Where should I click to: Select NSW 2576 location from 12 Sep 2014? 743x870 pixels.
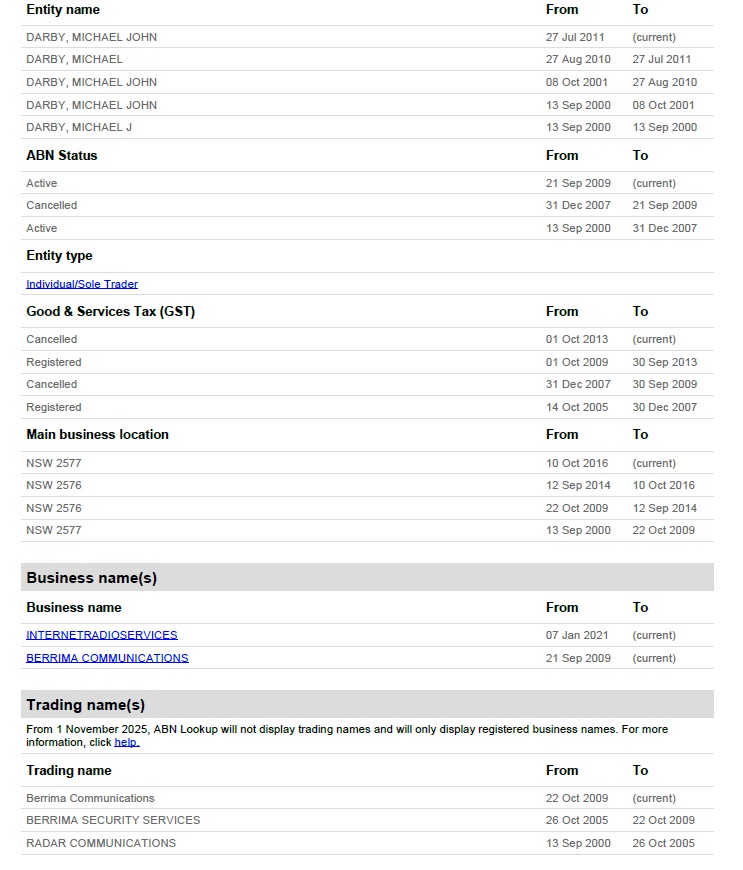(367, 485)
